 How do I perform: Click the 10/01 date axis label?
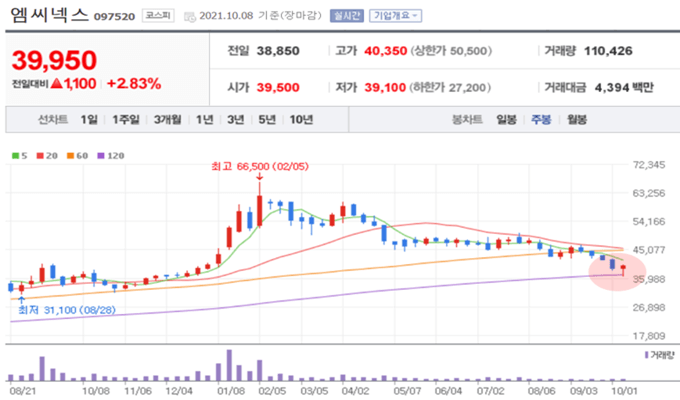[624, 391]
